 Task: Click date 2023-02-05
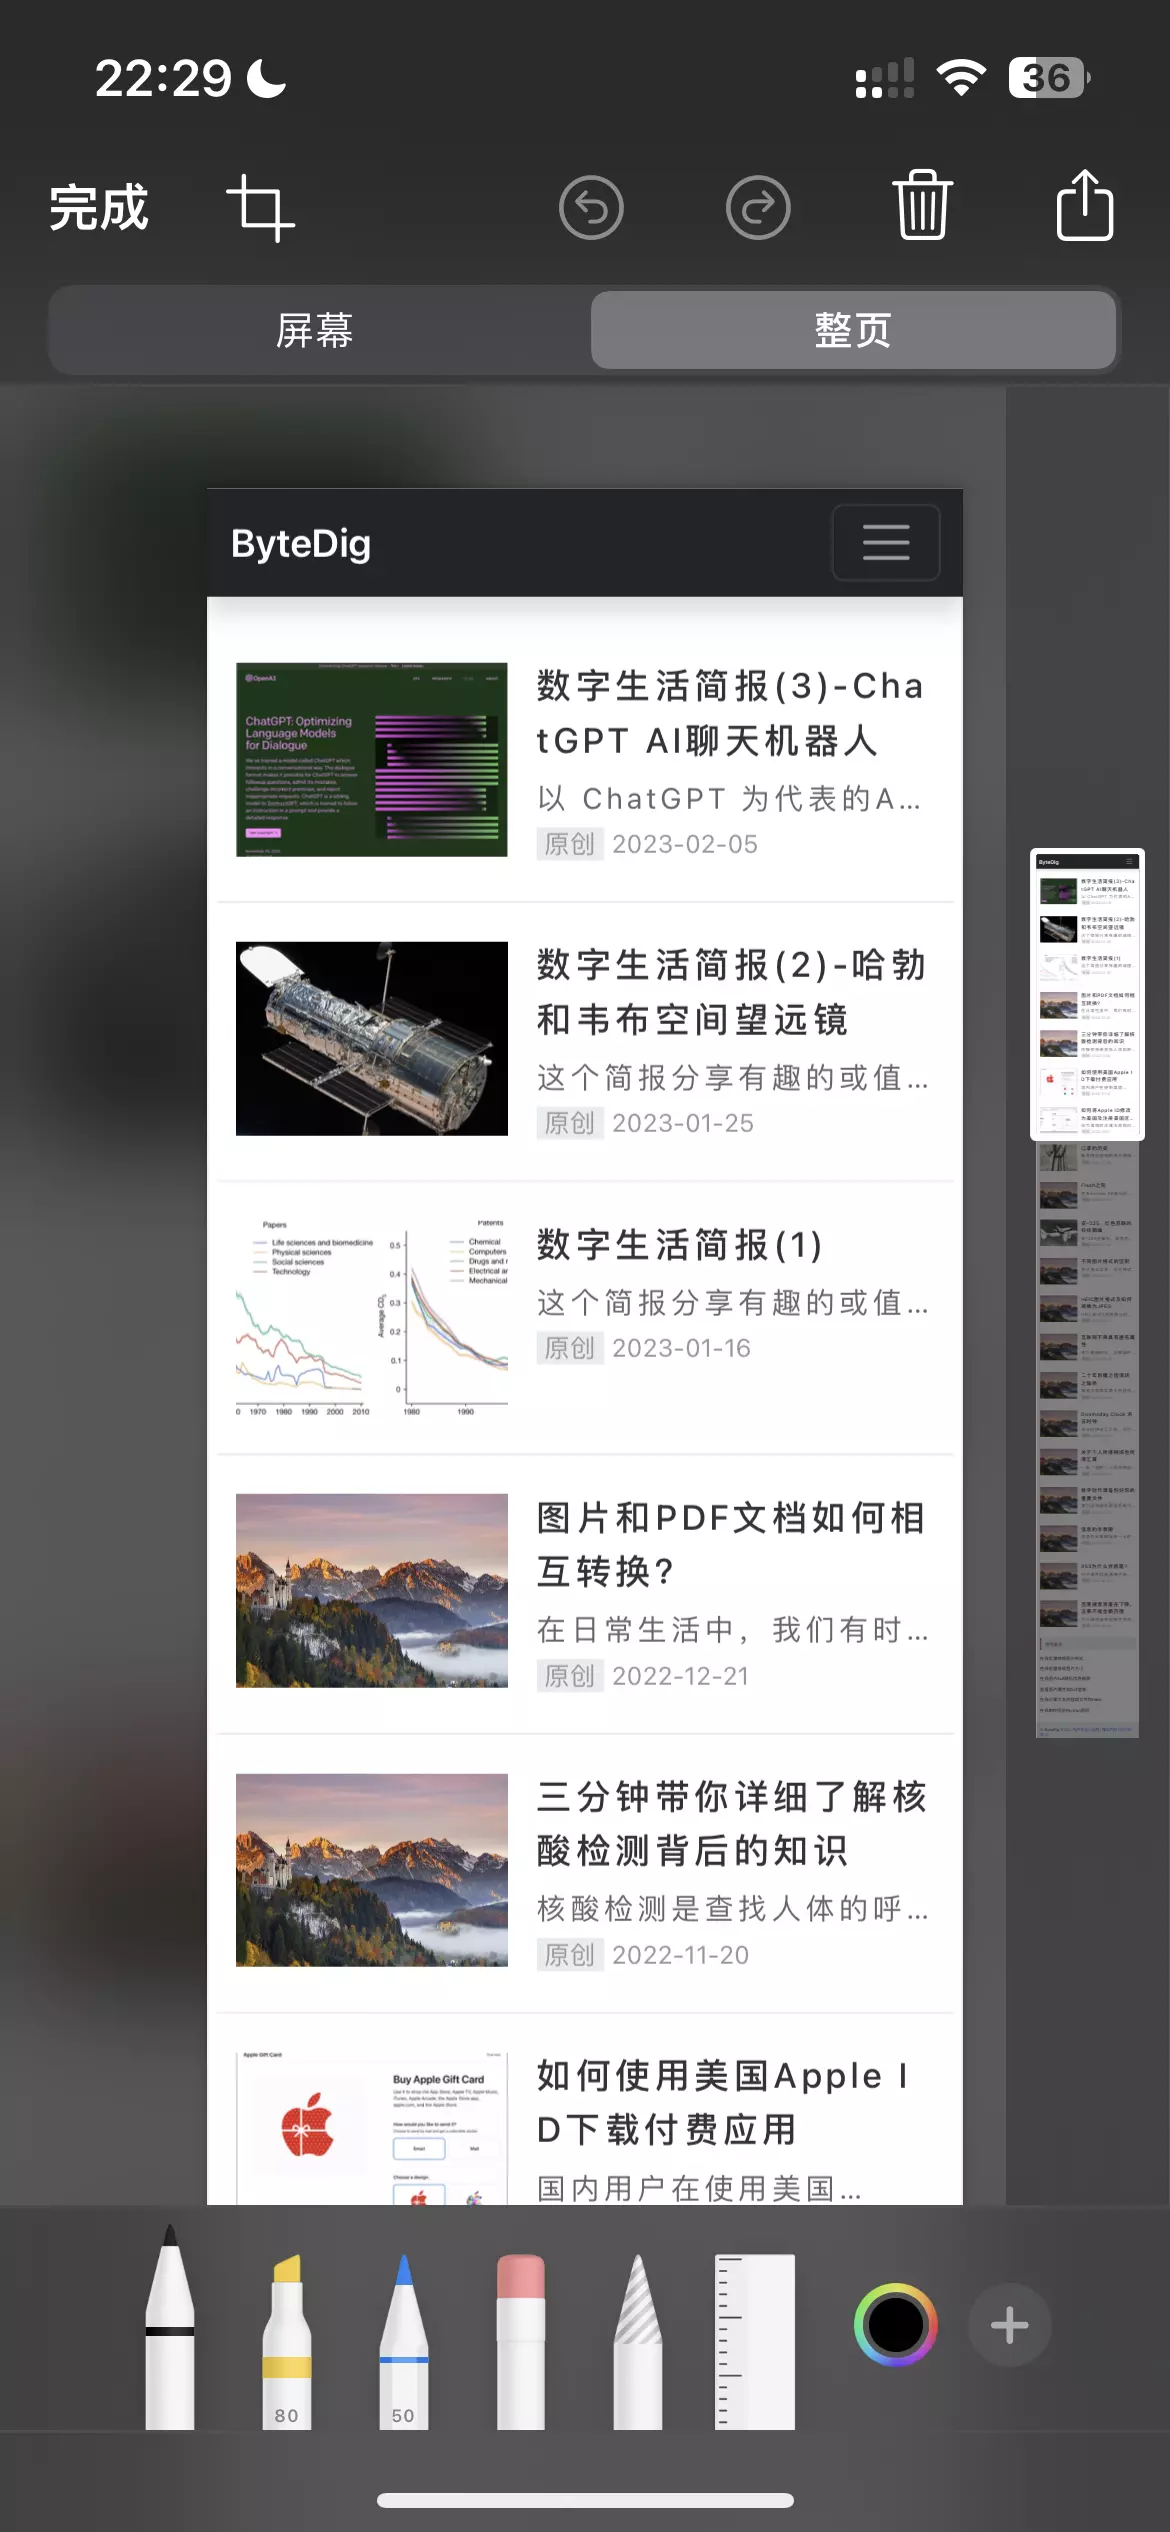tap(685, 844)
